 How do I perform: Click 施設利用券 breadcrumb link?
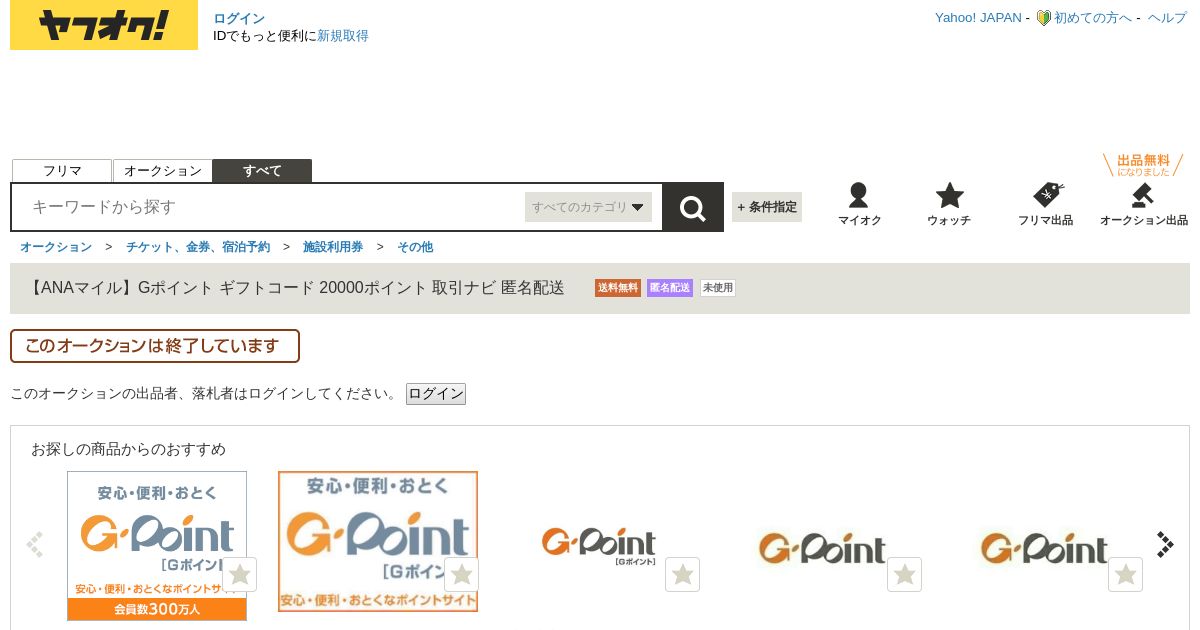[x=333, y=247]
